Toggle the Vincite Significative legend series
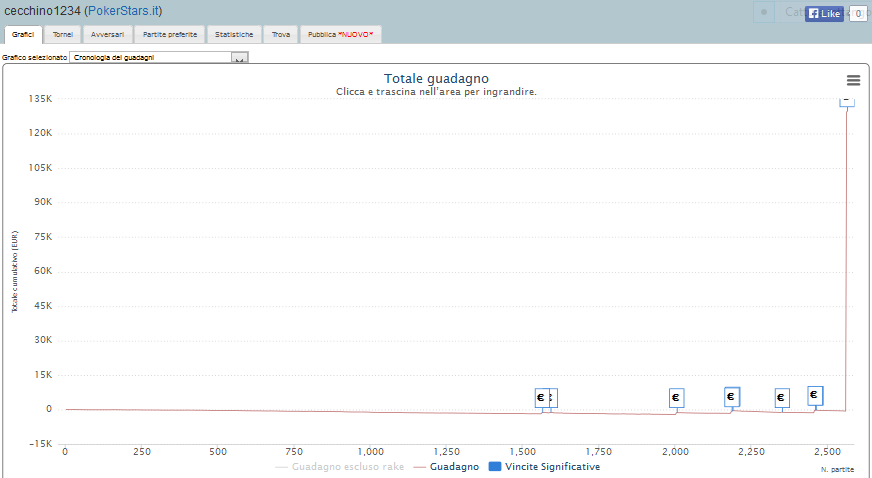The image size is (872, 478). point(544,467)
